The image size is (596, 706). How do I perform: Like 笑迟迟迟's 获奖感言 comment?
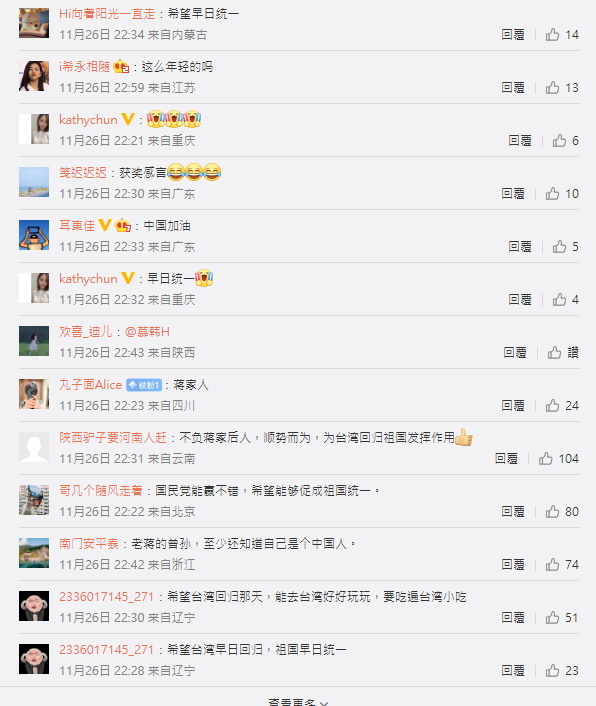pos(562,194)
